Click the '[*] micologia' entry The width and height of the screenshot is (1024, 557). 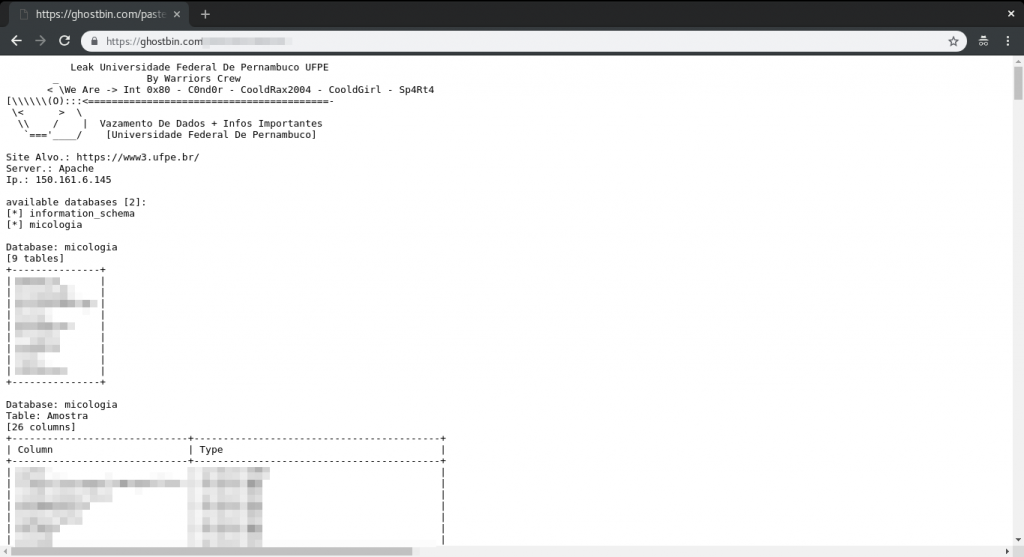coord(44,225)
